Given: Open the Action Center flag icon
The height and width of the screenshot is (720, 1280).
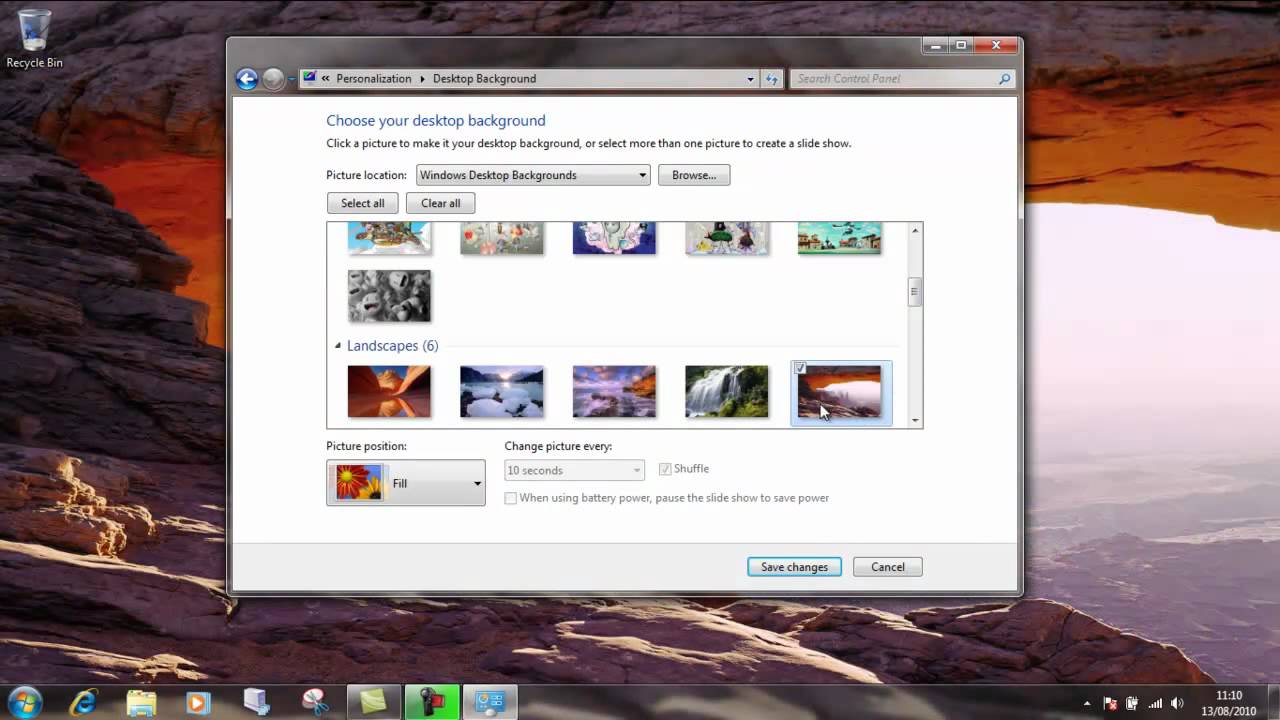Looking at the screenshot, I should coord(1110,703).
